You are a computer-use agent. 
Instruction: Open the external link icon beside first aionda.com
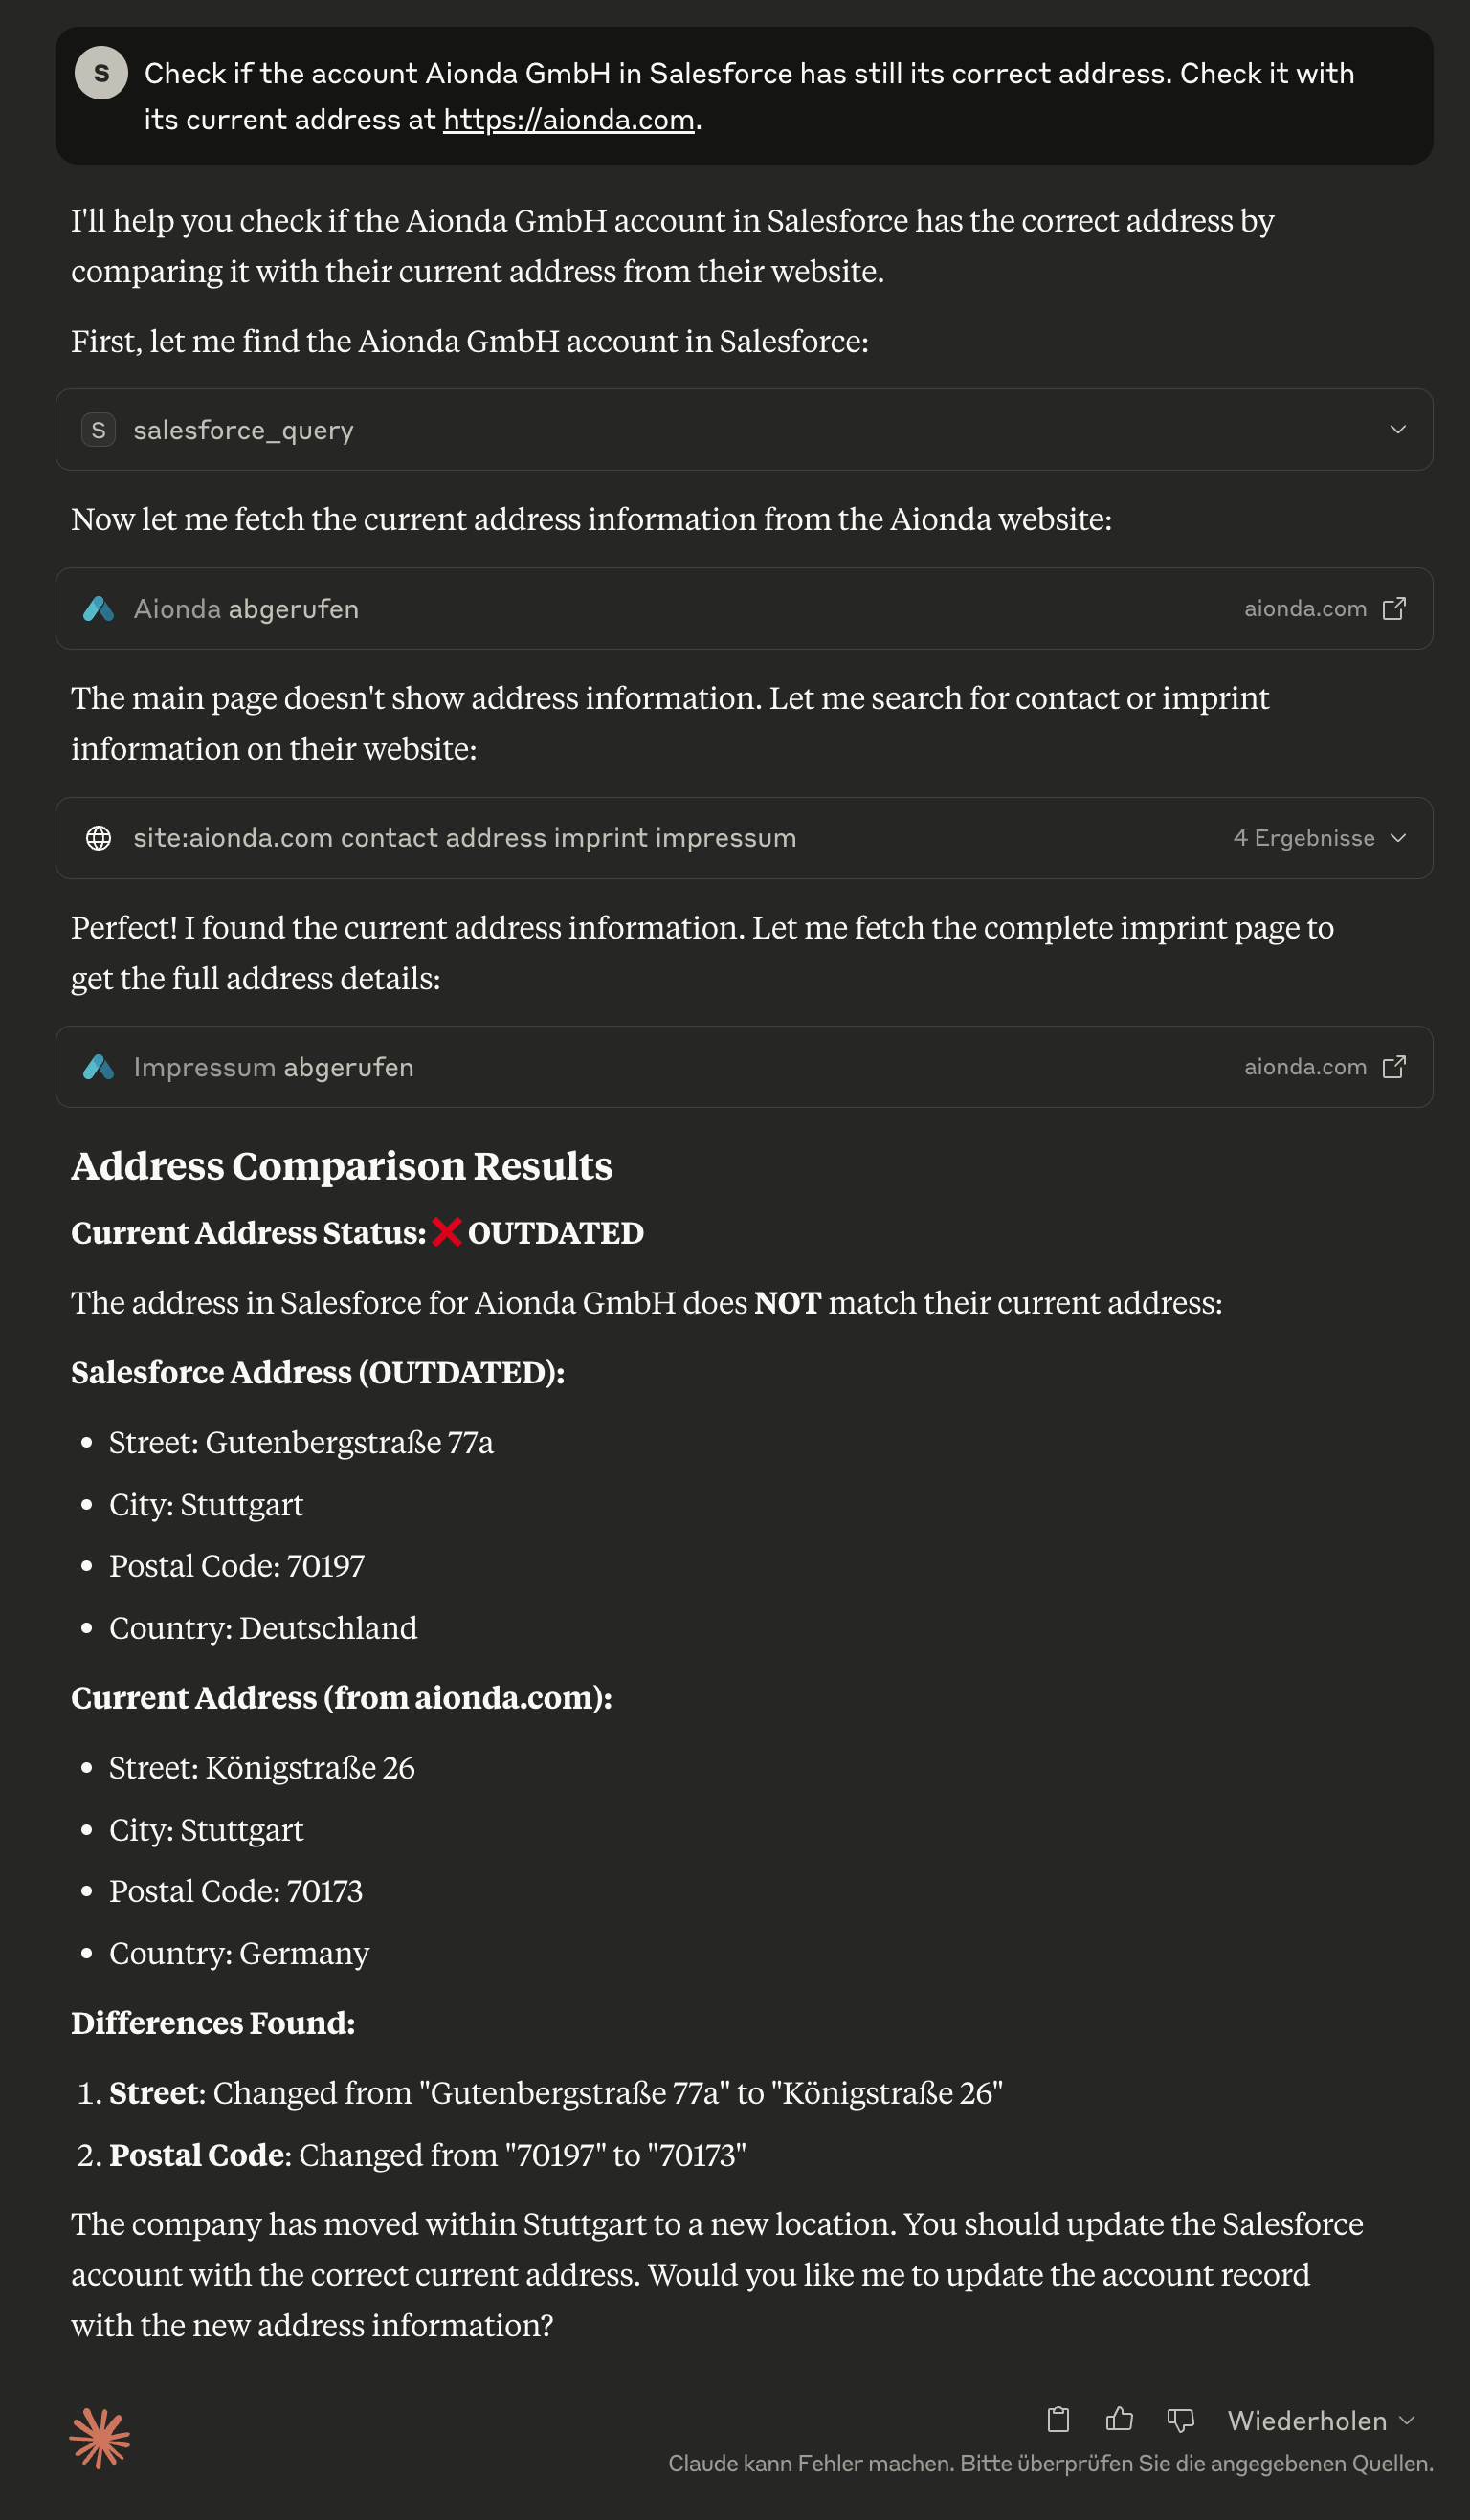click(1396, 607)
